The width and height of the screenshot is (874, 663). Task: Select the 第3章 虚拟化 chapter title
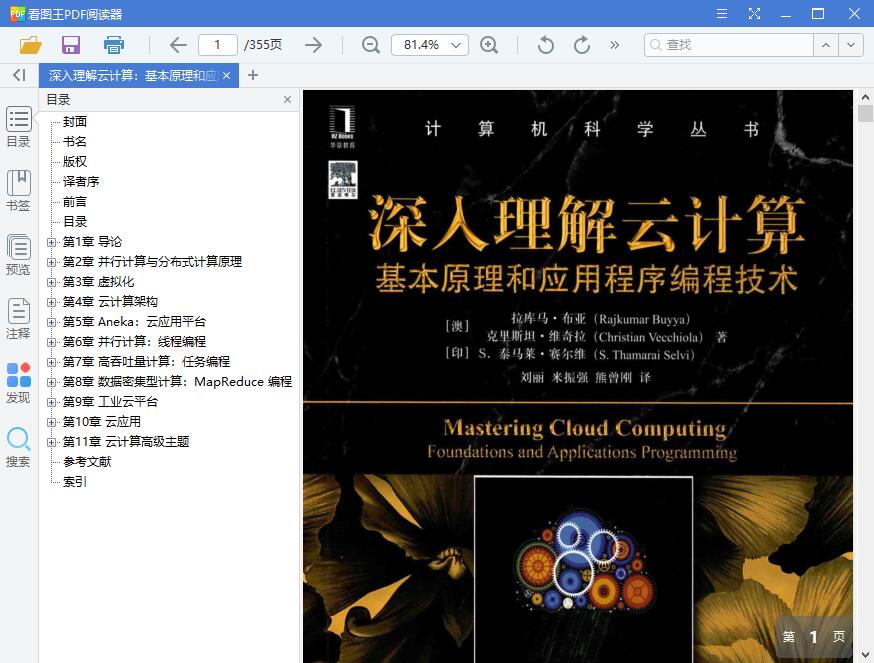98,282
